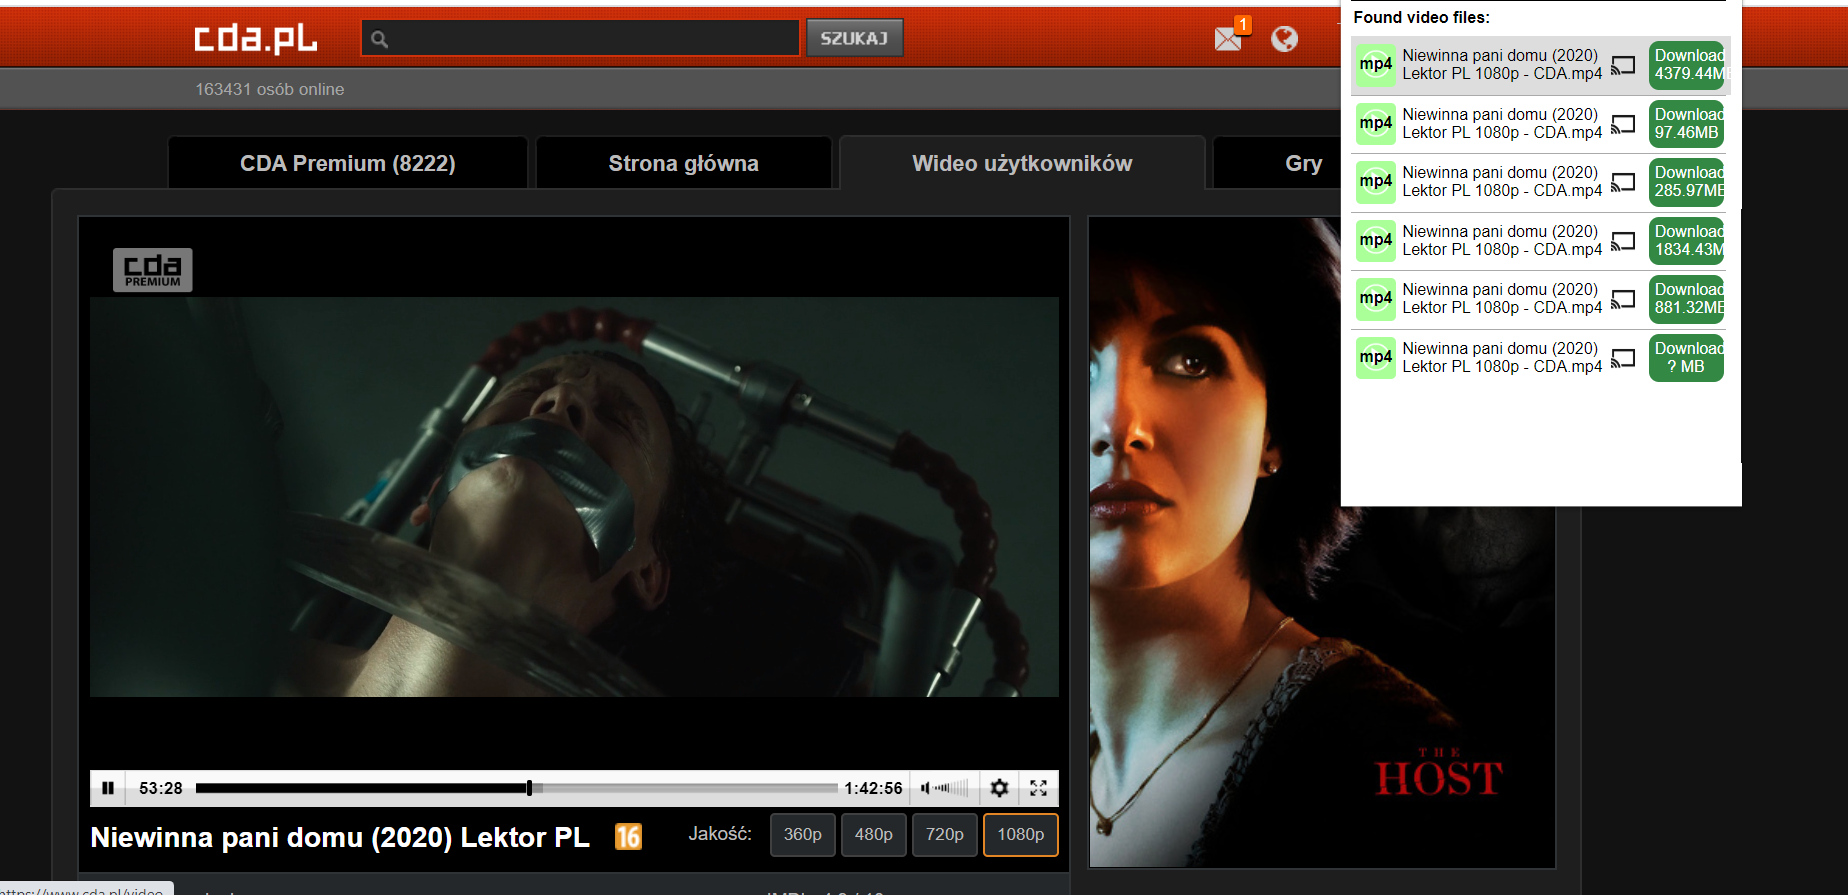Click mp4 icon of 285.97MB entry
This screenshot has width=1848, height=895.
(1376, 181)
